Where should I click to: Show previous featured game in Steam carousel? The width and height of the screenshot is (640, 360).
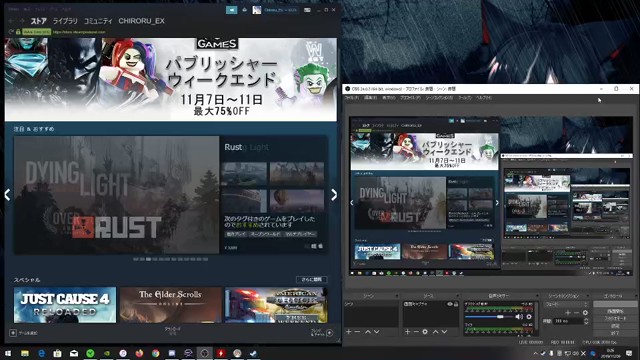coord(7,195)
